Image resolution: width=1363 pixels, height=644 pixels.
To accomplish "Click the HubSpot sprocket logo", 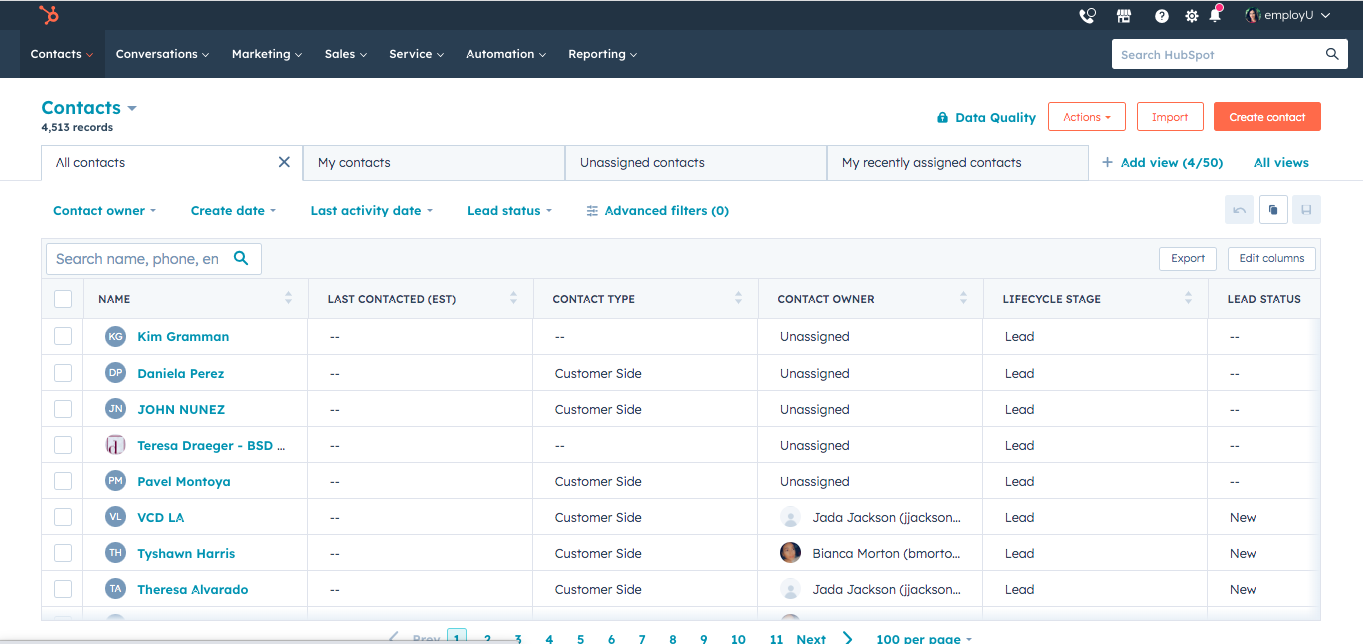I will click(x=48, y=15).
